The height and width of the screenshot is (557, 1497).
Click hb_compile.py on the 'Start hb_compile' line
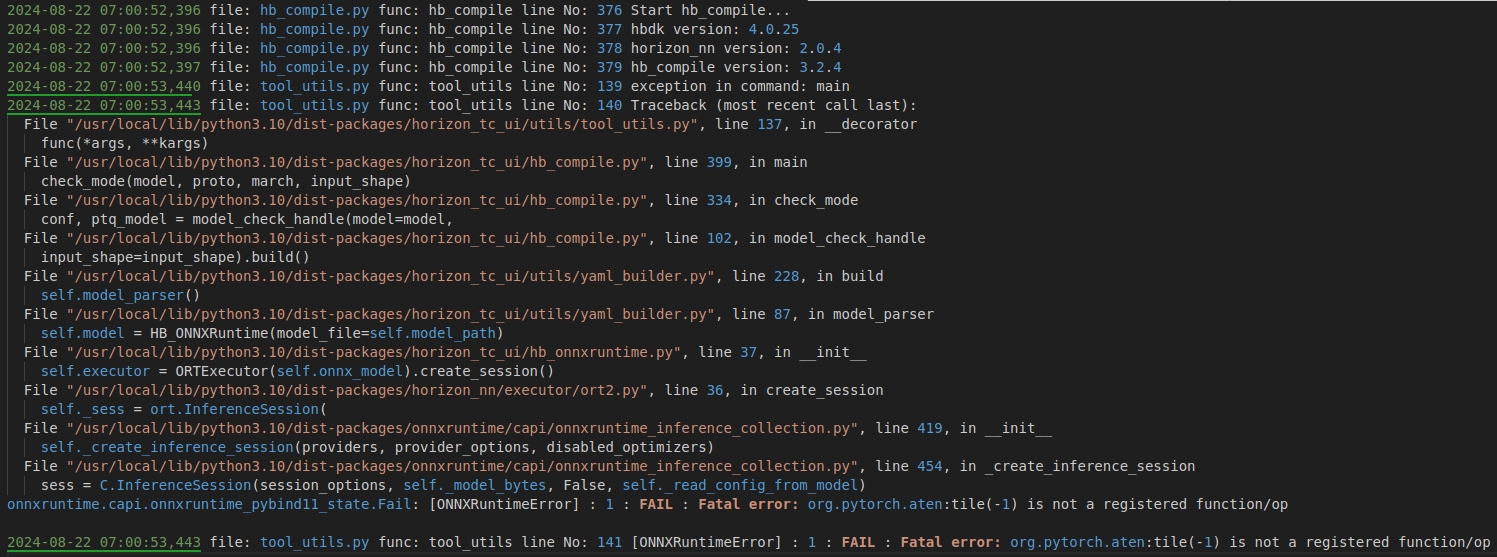(x=314, y=10)
